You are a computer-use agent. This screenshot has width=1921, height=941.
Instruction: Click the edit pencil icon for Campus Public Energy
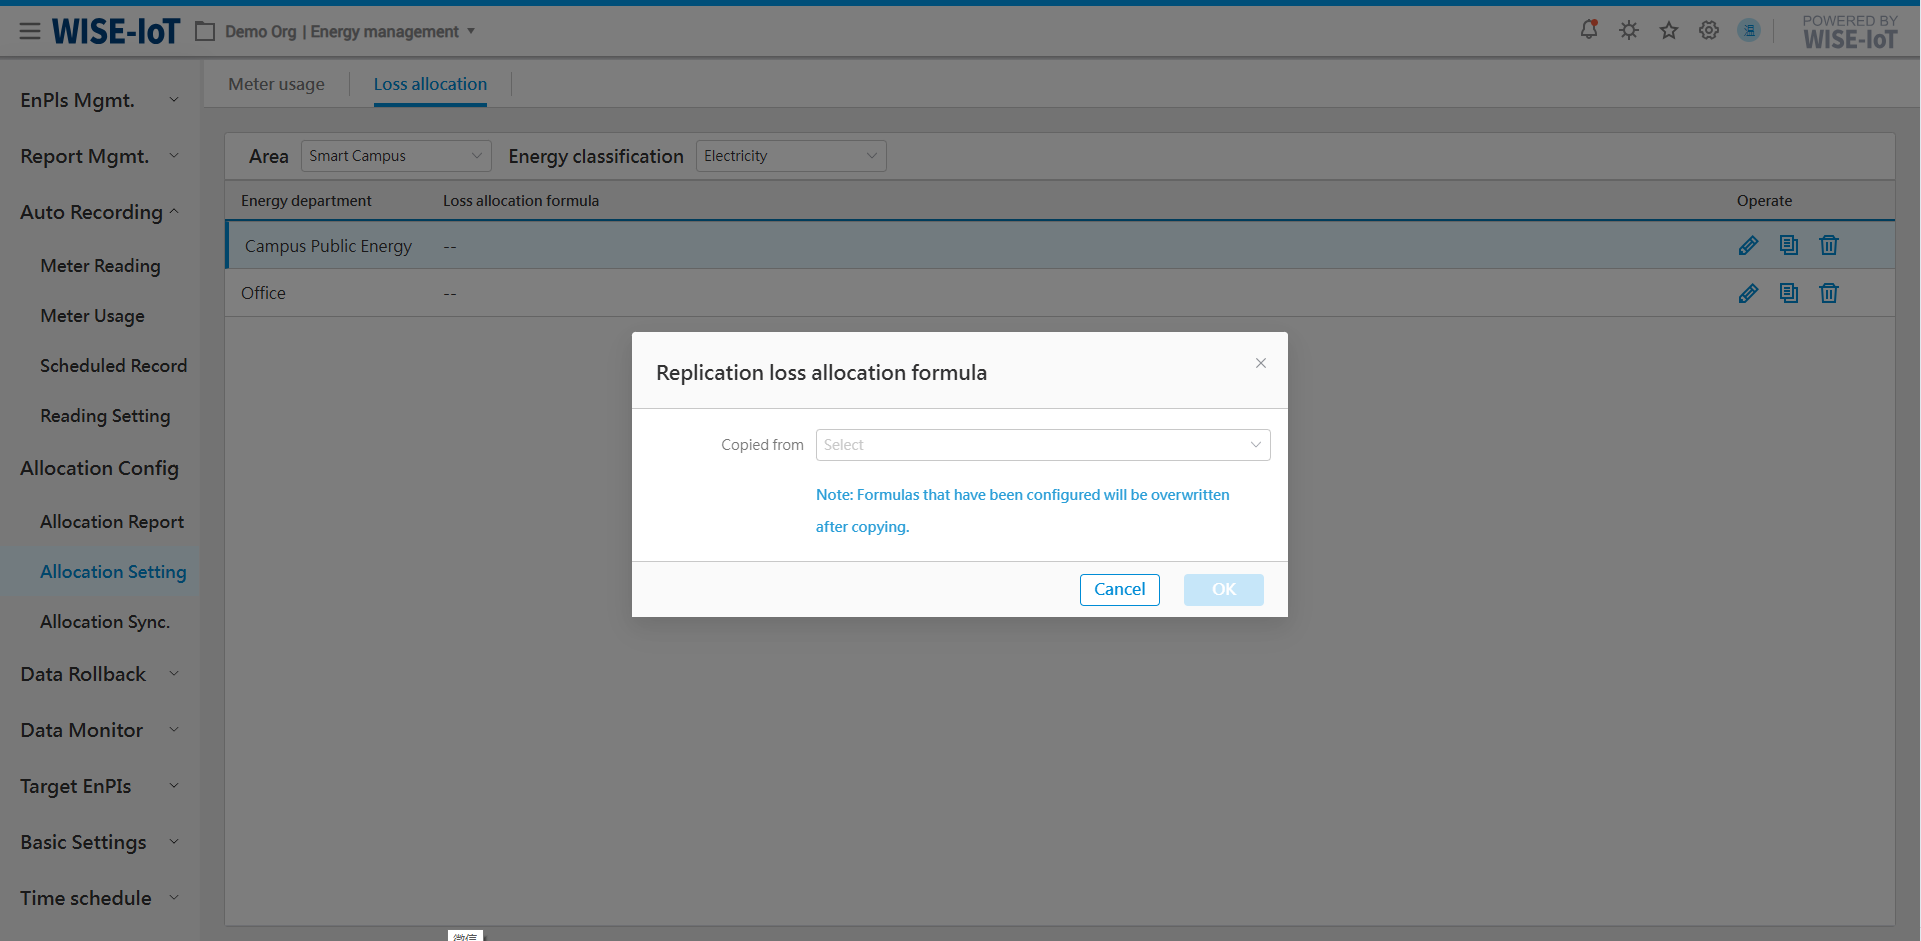[1748, 246]
